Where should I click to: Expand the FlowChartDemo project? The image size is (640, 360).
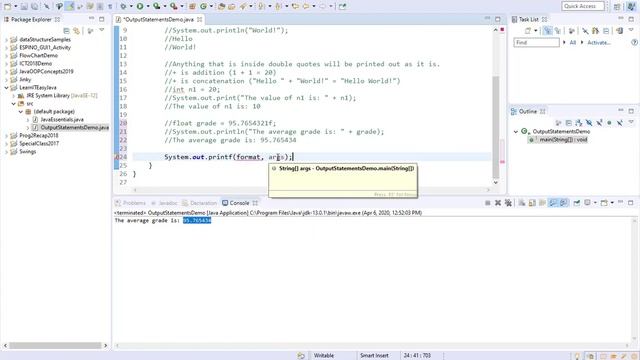pos(7,56)
